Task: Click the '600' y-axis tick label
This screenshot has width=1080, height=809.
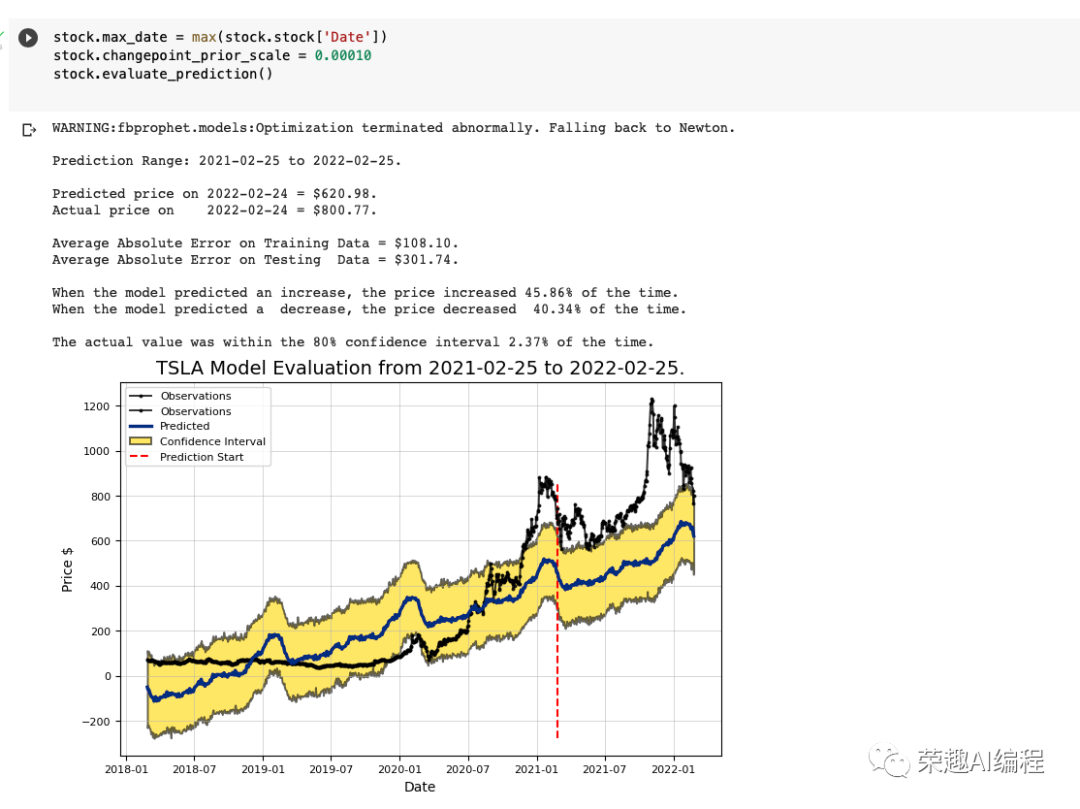Action: (x=101, y=541)
